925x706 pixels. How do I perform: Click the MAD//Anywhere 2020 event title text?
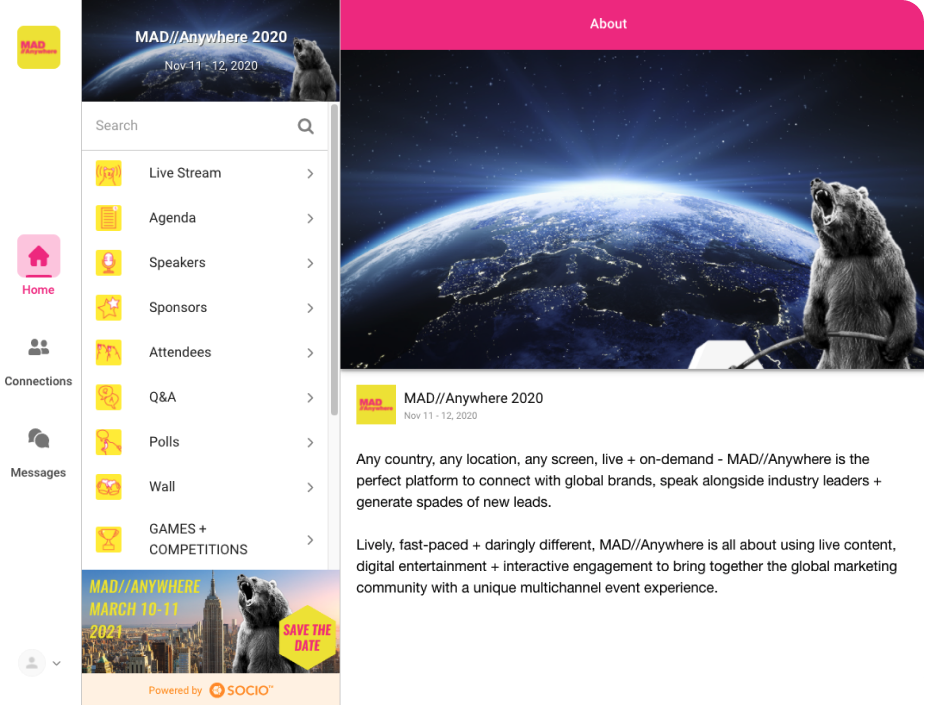tap(473, 398)
